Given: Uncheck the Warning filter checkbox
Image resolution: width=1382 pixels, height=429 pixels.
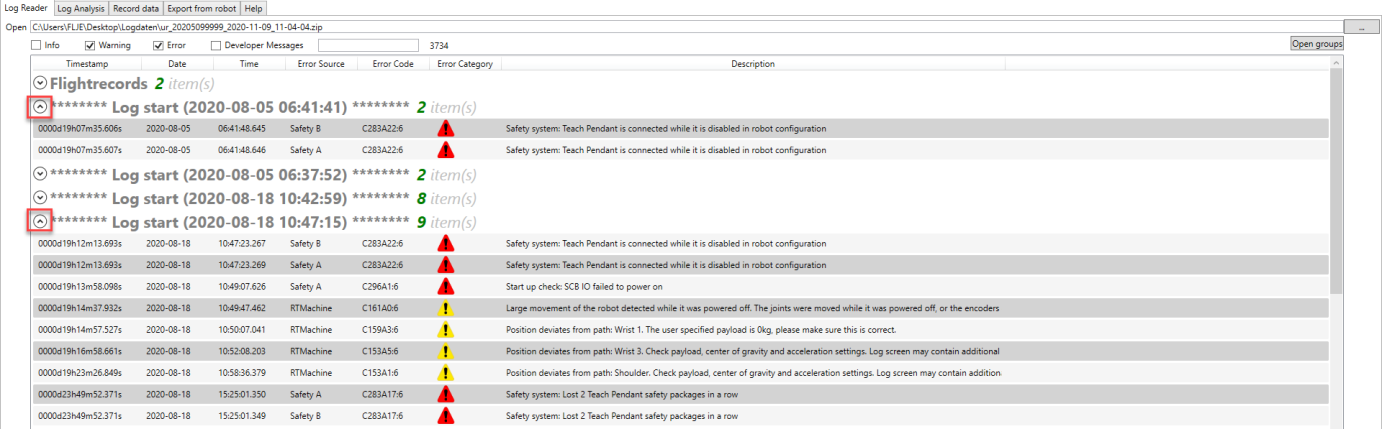Looking at the screenshot, I should (x=90, y=45).
